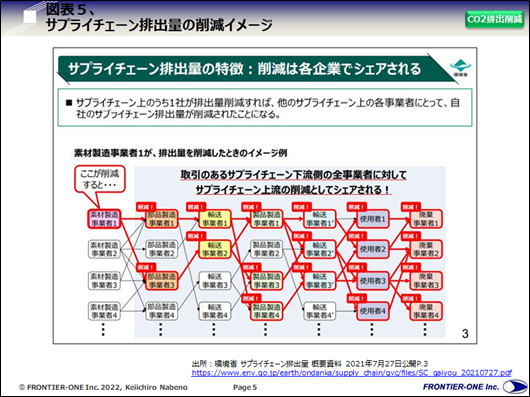Select the 使用者3 box
This screenshot has height=397, width=530.
[372, 281]
